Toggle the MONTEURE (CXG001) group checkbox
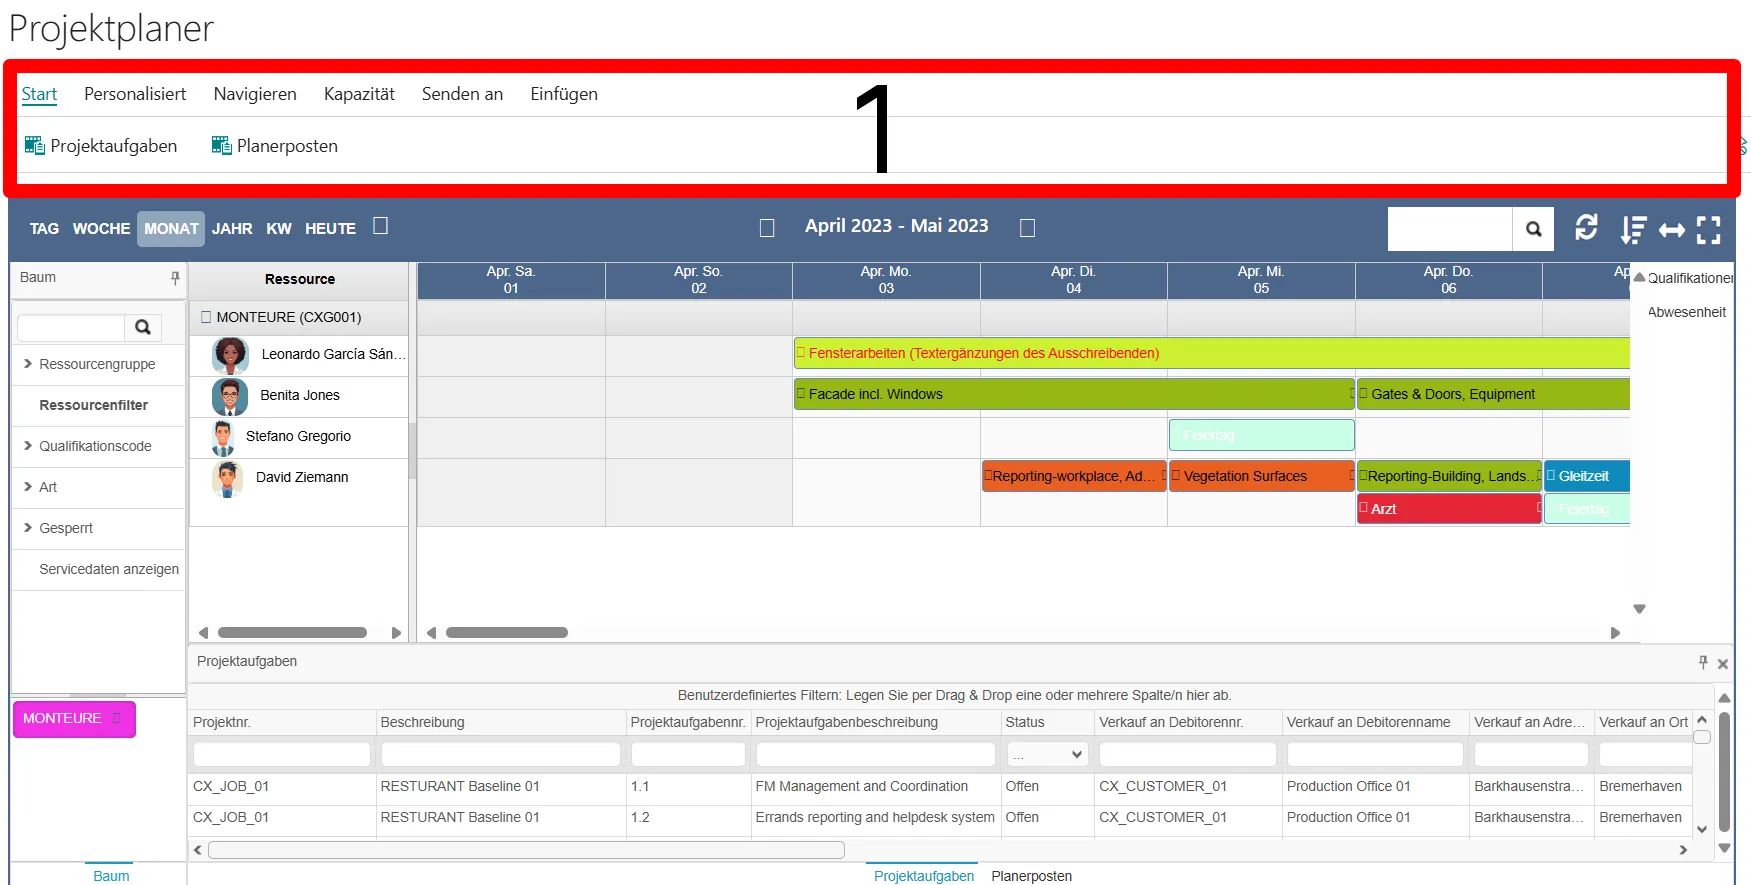The width and height of the screenshot is (1751, 885). coord(206,317)
